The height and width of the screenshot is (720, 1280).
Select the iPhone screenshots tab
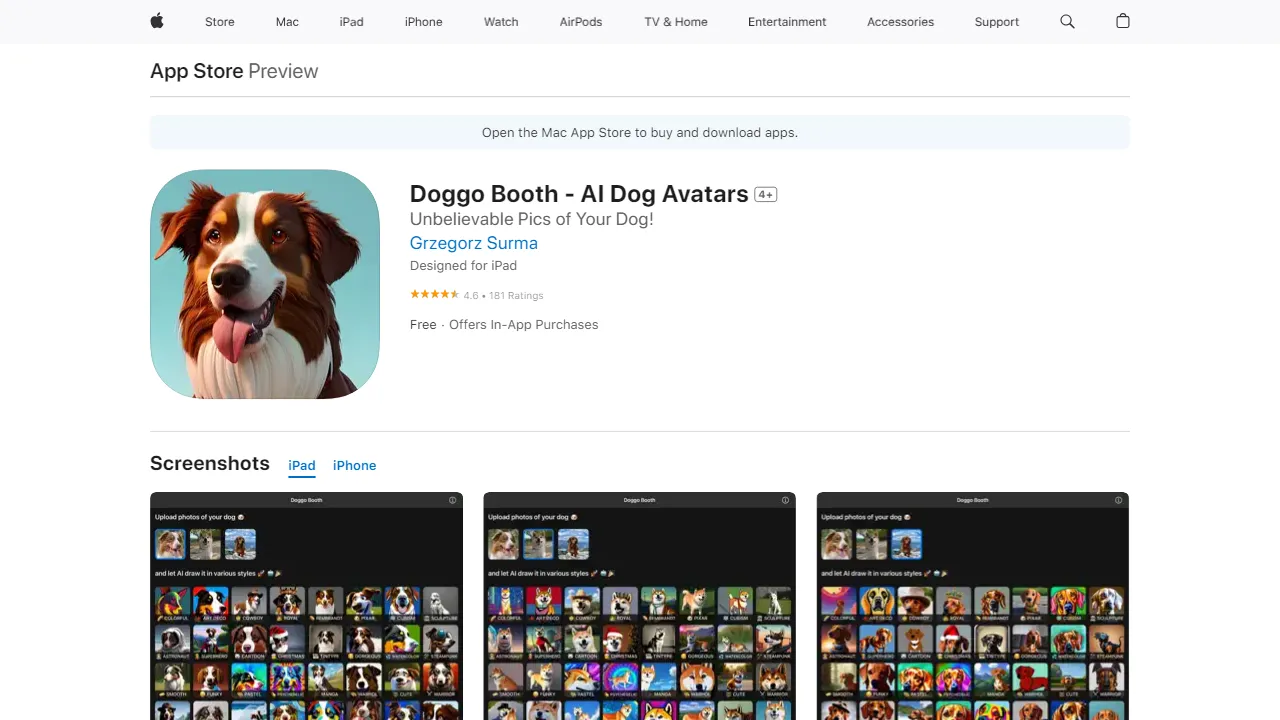pyautogui.click(x=355, y=466)
